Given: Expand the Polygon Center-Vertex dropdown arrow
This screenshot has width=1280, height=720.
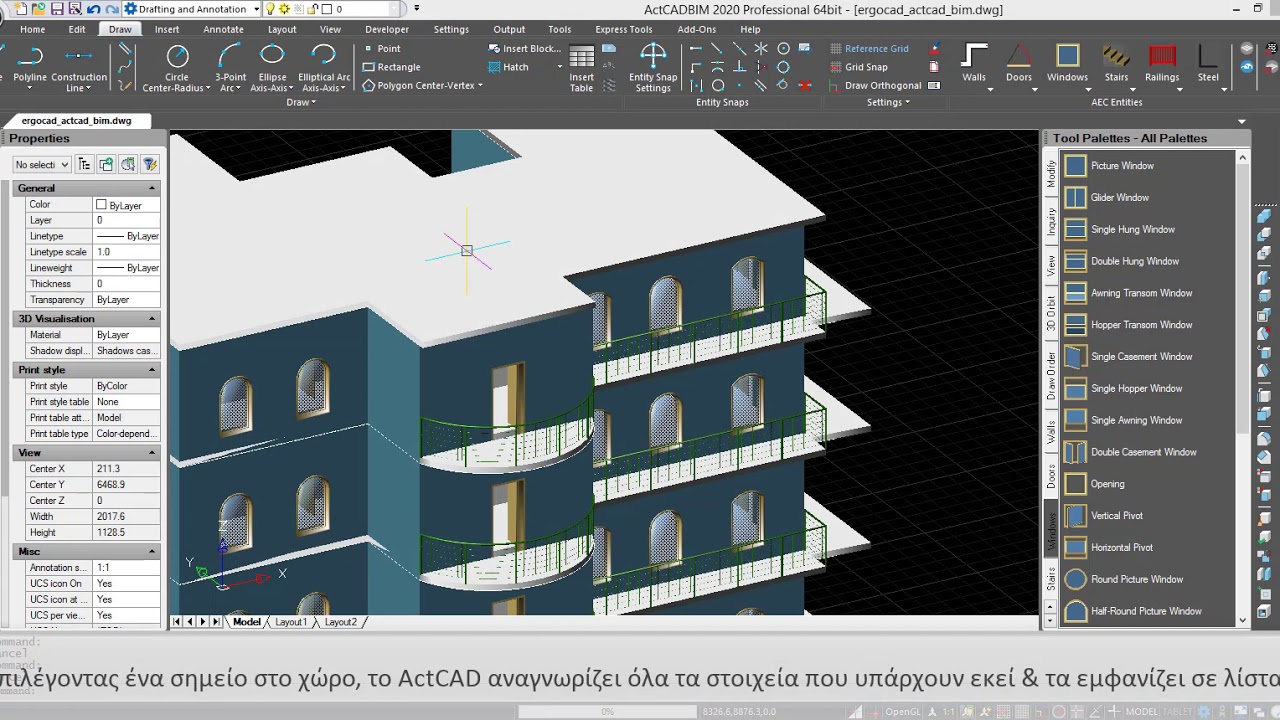Looking at the screenshot, I should [480, 86].
